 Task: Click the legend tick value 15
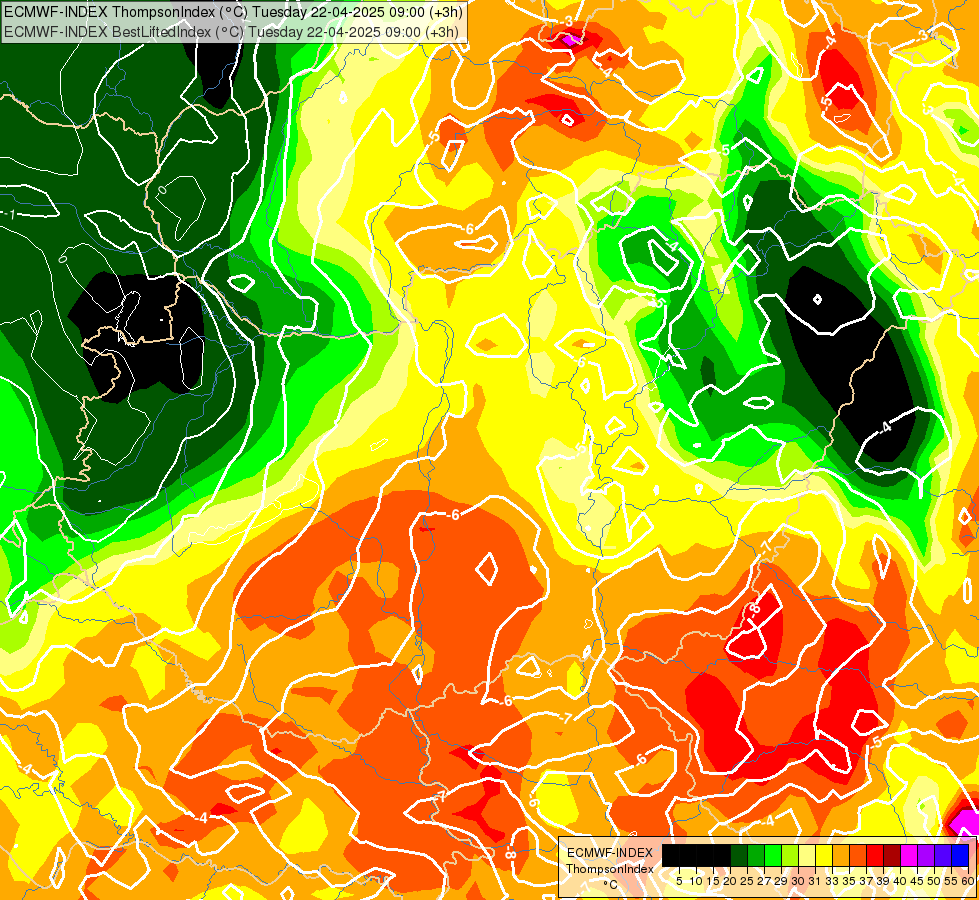[713, 881]
